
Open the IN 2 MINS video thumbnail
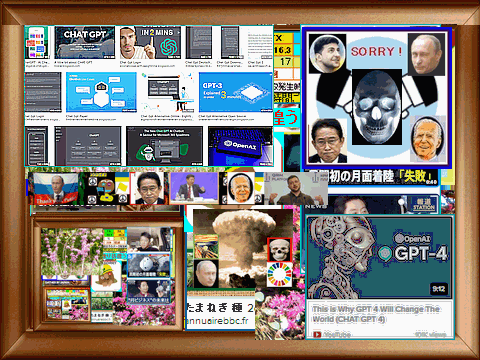150,43
